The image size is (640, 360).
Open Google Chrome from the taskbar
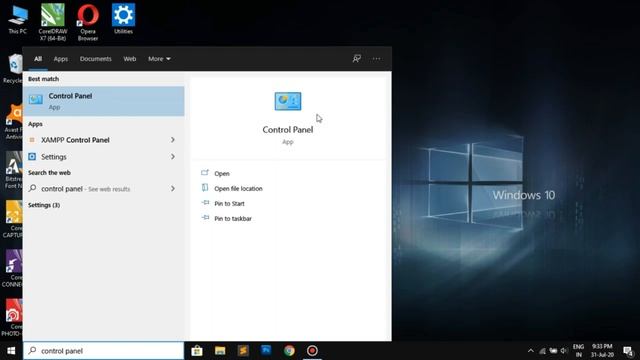coord(289,351)
